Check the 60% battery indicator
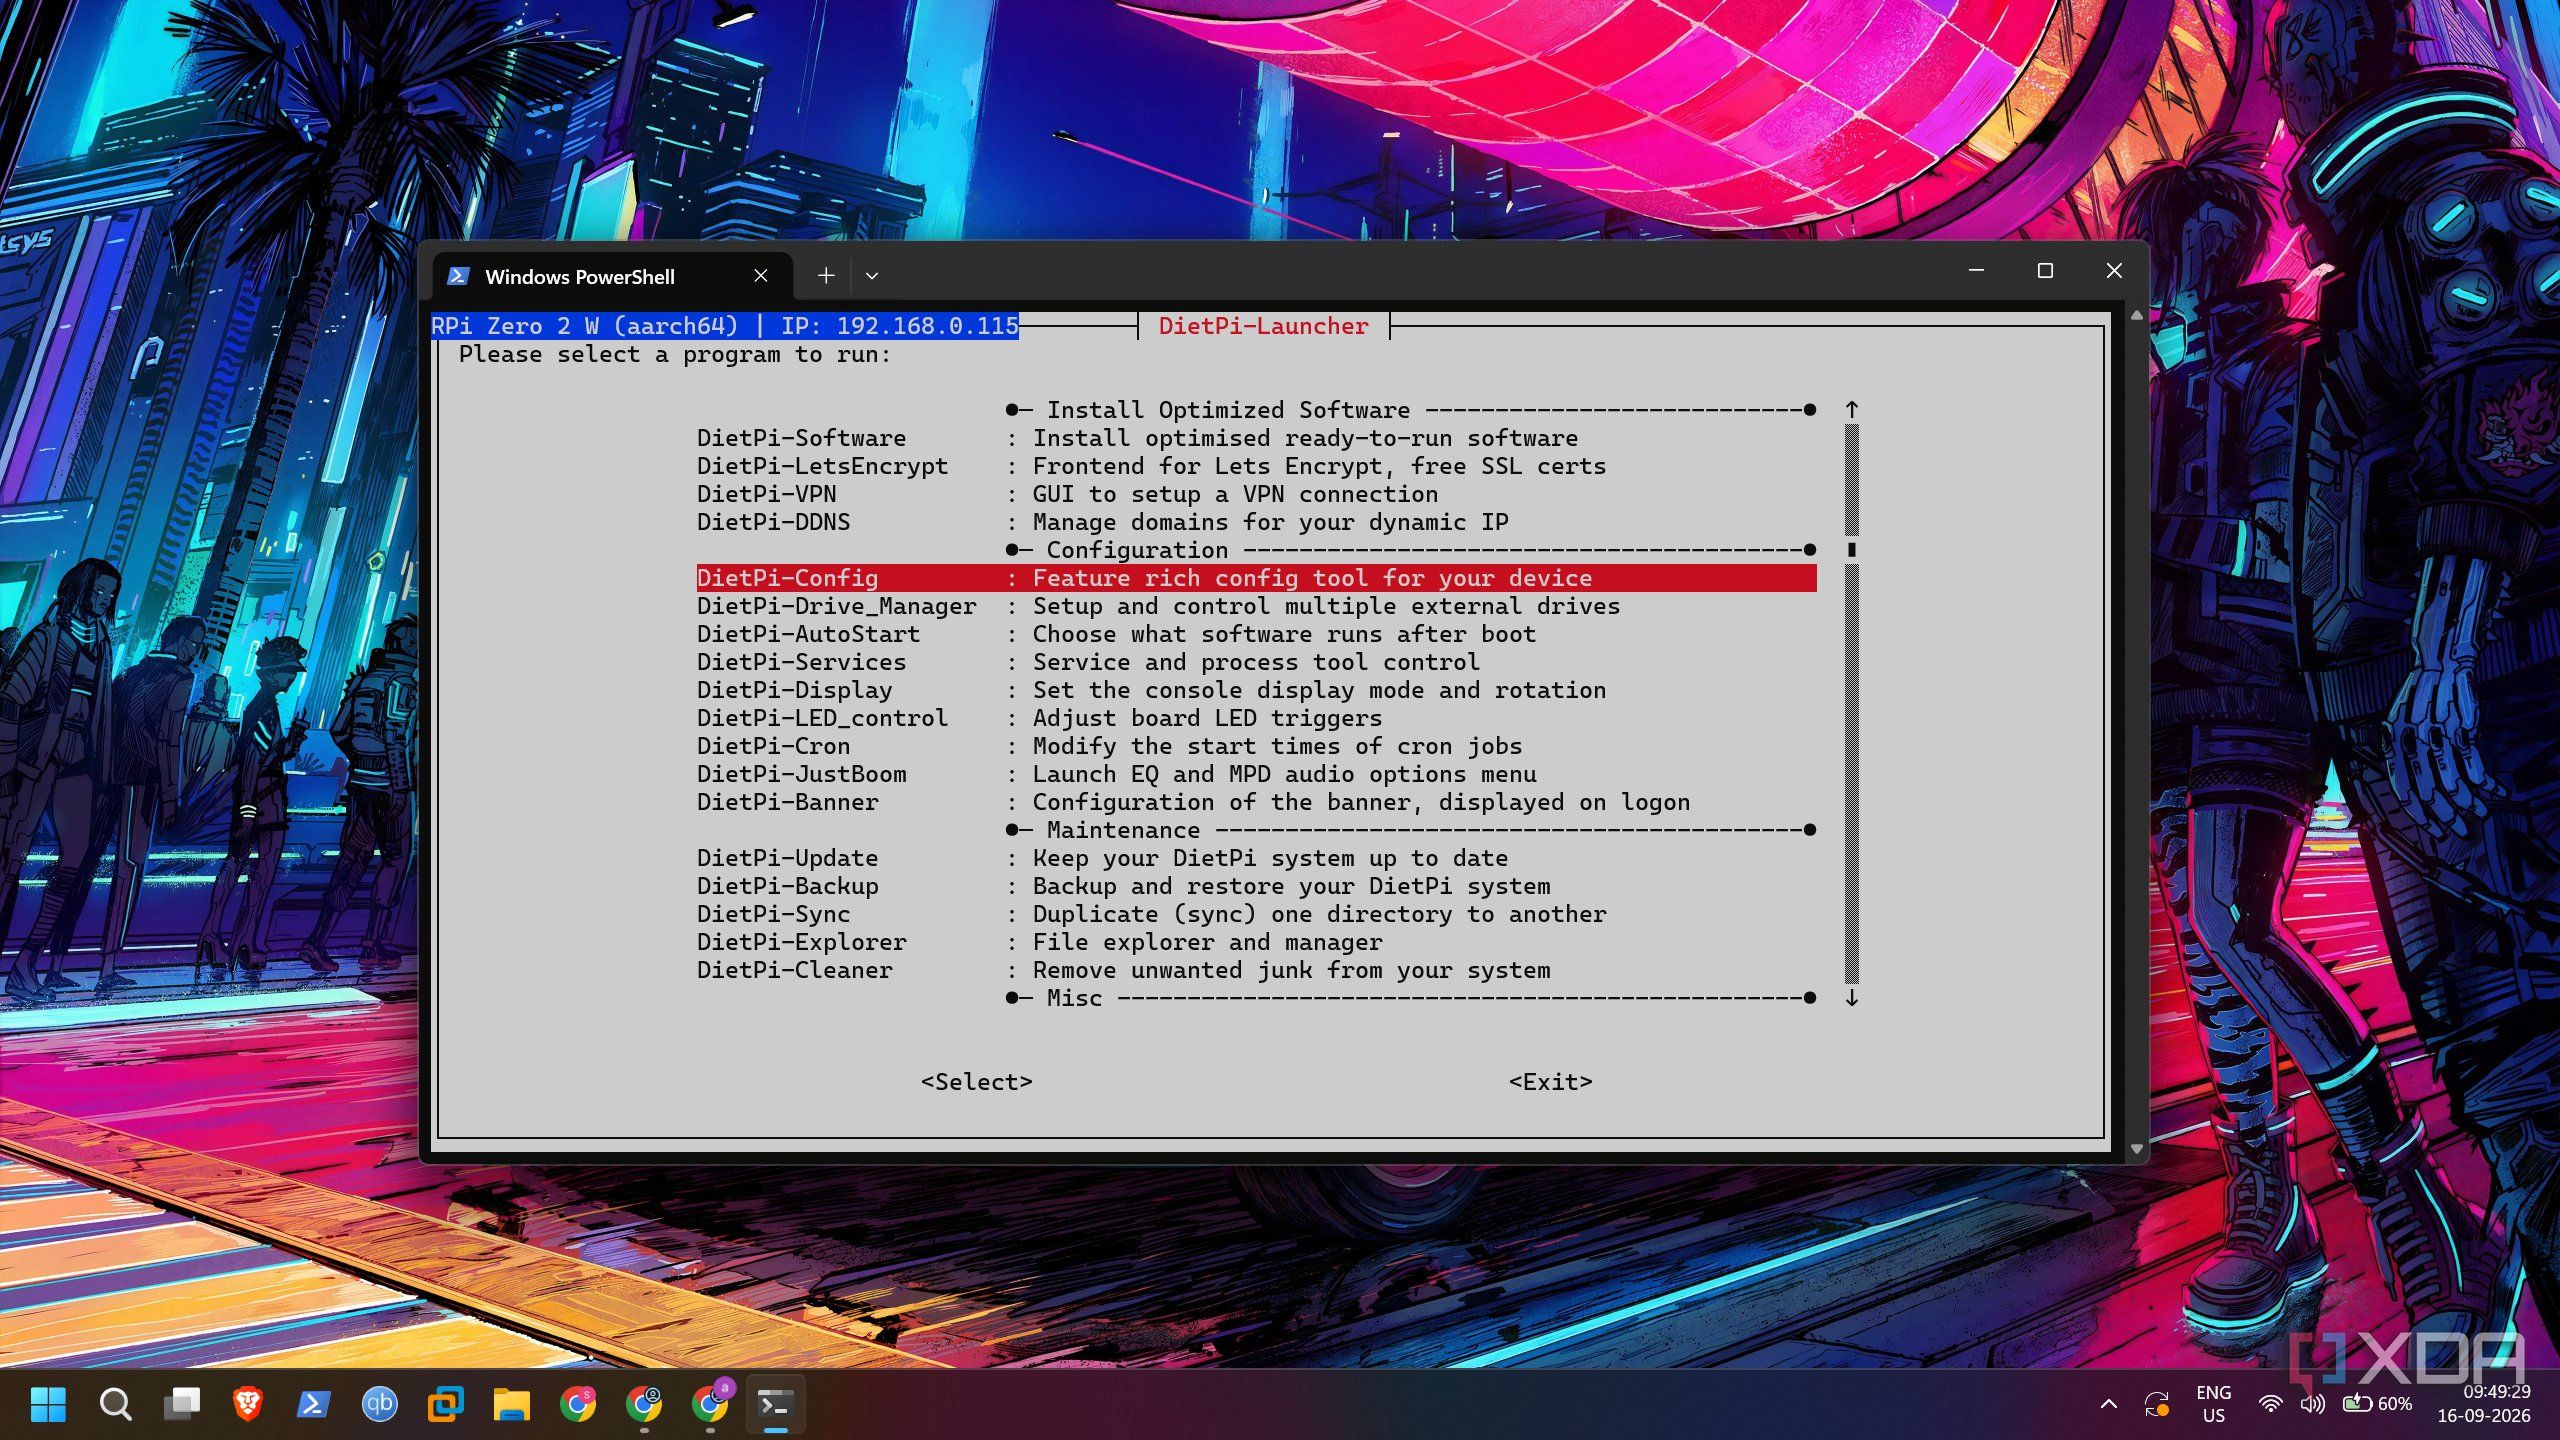The height and width of the screenshot is (1440, 2560). (2378, 1404)
